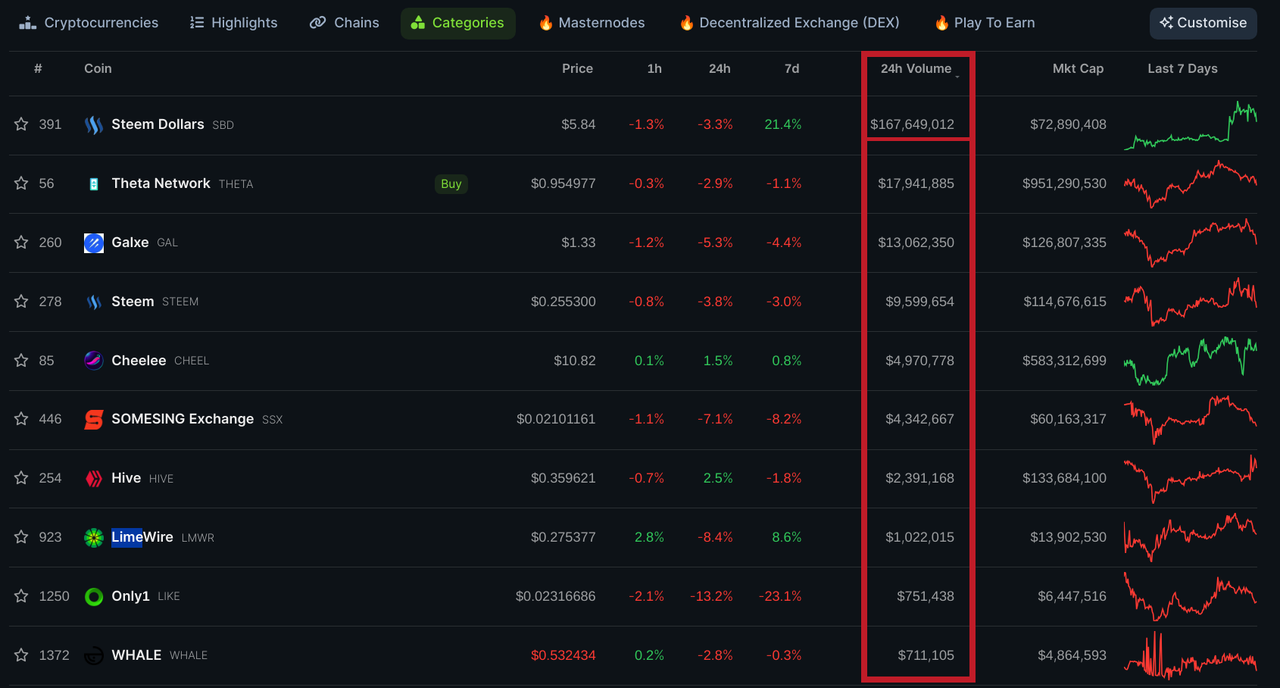The image size is (1280, 688).
Task: Star the SOMESING Exchange row
Action: (x=21, y=420)
